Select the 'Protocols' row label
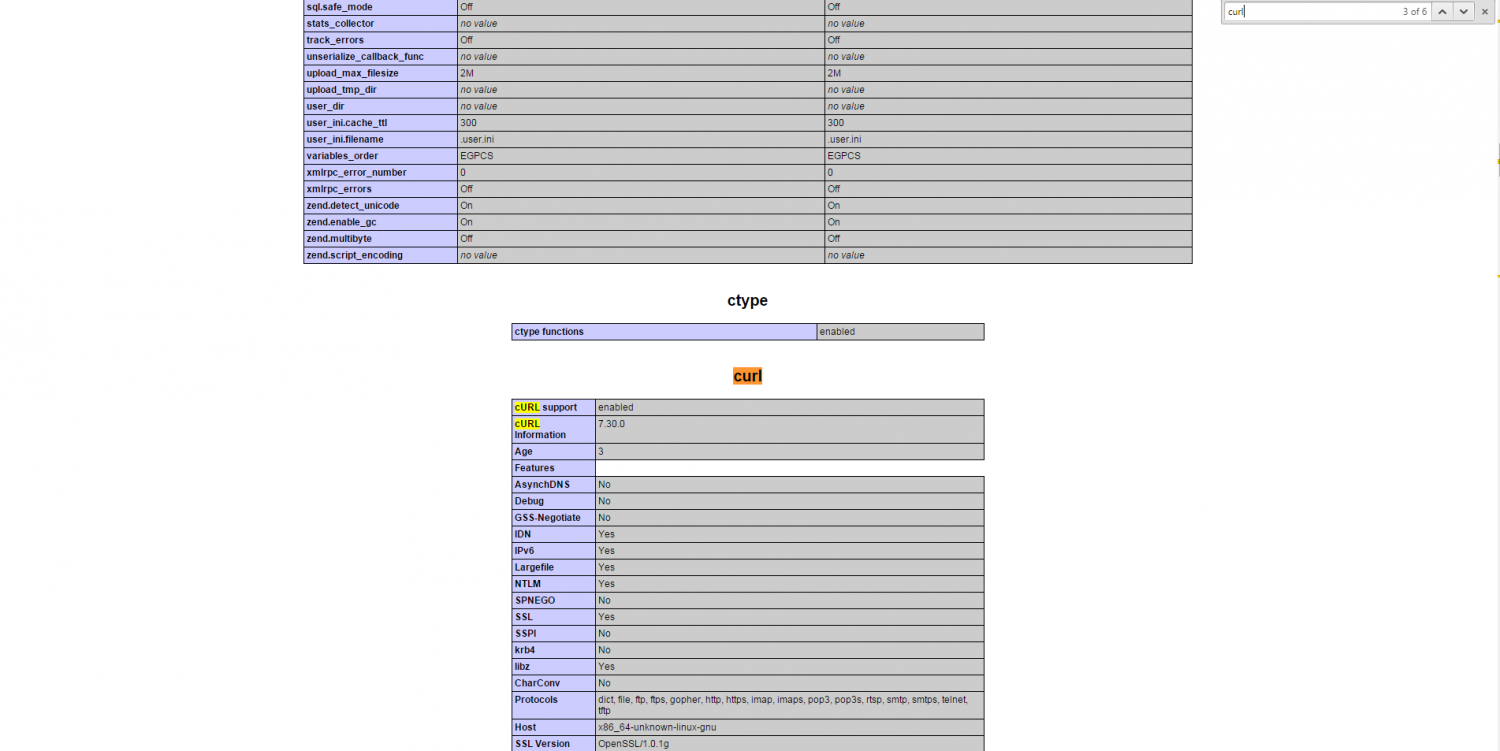 (x=536, y=699)
